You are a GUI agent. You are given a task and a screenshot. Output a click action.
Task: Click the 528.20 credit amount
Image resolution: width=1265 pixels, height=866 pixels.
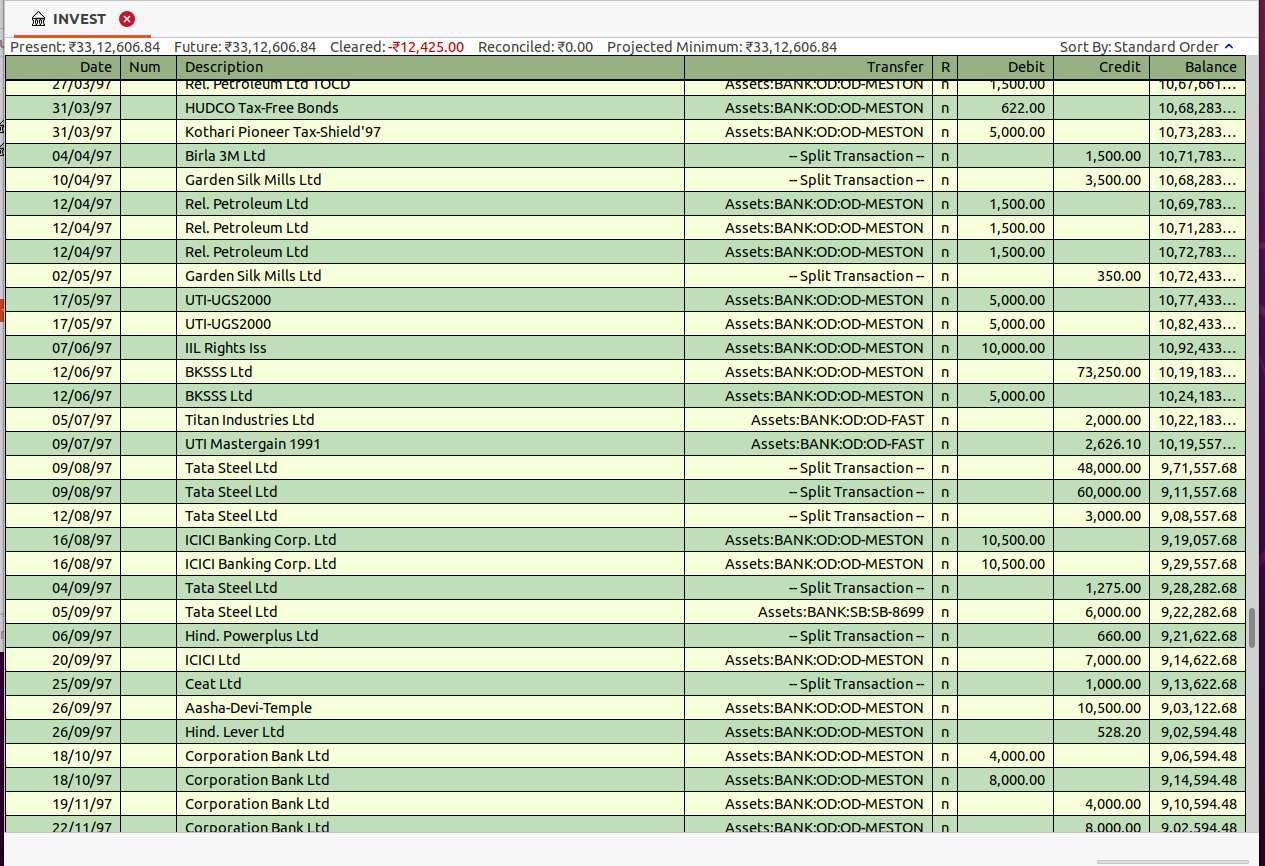(1119, 732)
